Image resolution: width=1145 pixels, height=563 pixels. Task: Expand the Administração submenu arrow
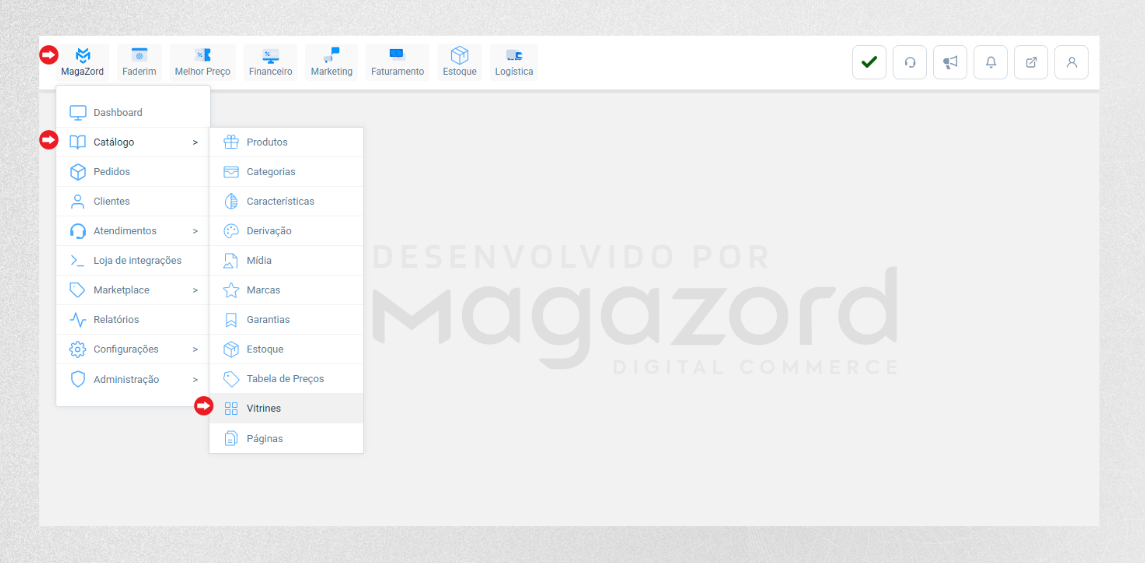[195, 380]
